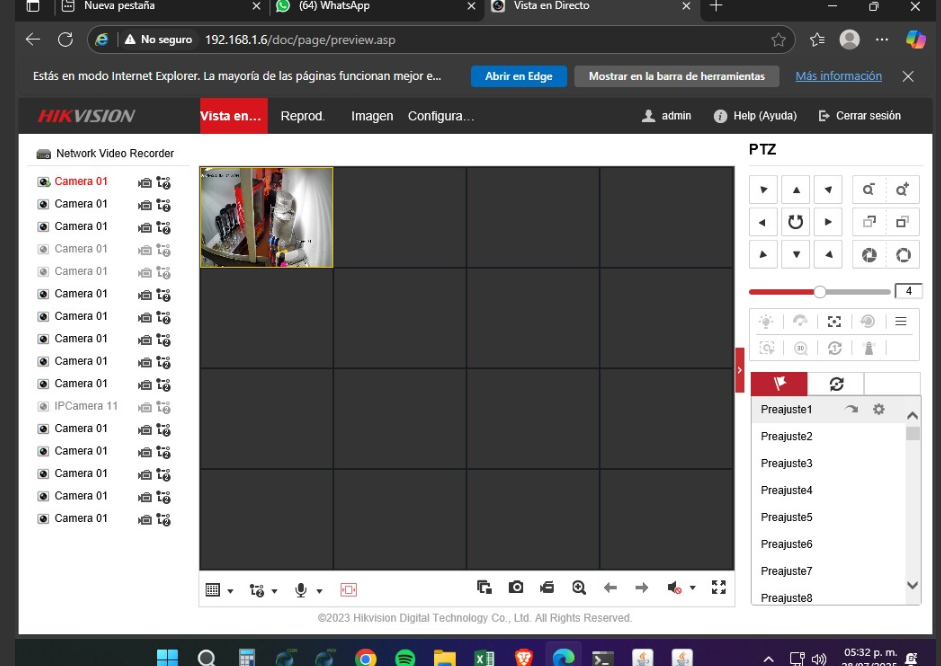
Task: Click the PTZ speed slider handle
Action: [820, 292]
